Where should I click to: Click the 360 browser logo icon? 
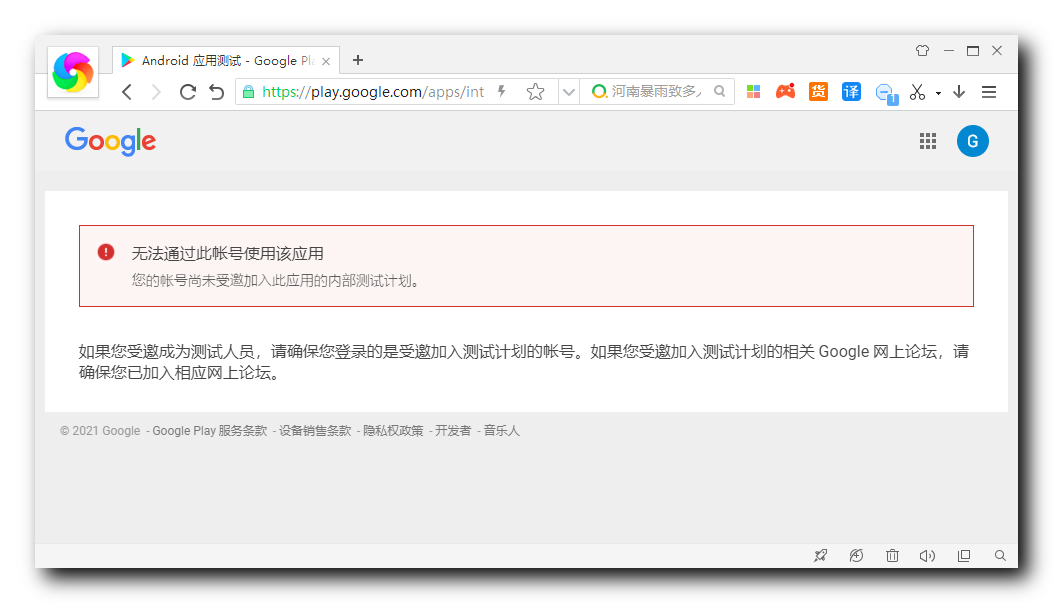pyautogui.click(x=73, y=73)
